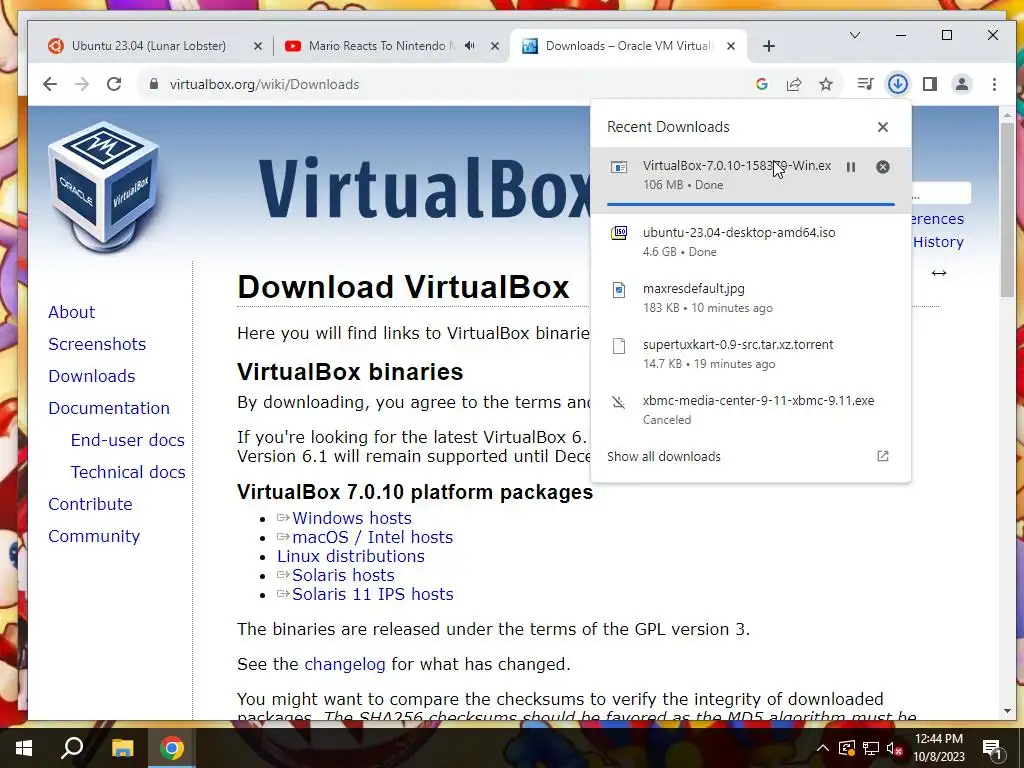The image size is (1024, 768).
Task: Open Solaris 11 IPS hosts link
Action: [372, 594]
